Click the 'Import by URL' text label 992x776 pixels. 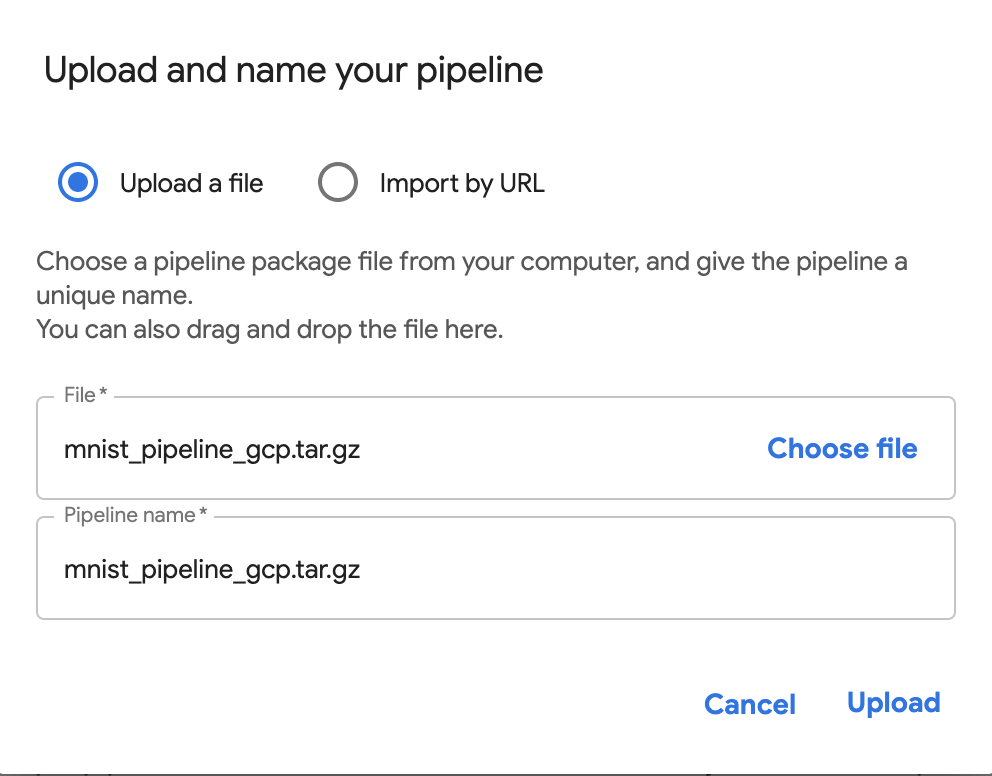pyautogui.click(x=462, y=184)
